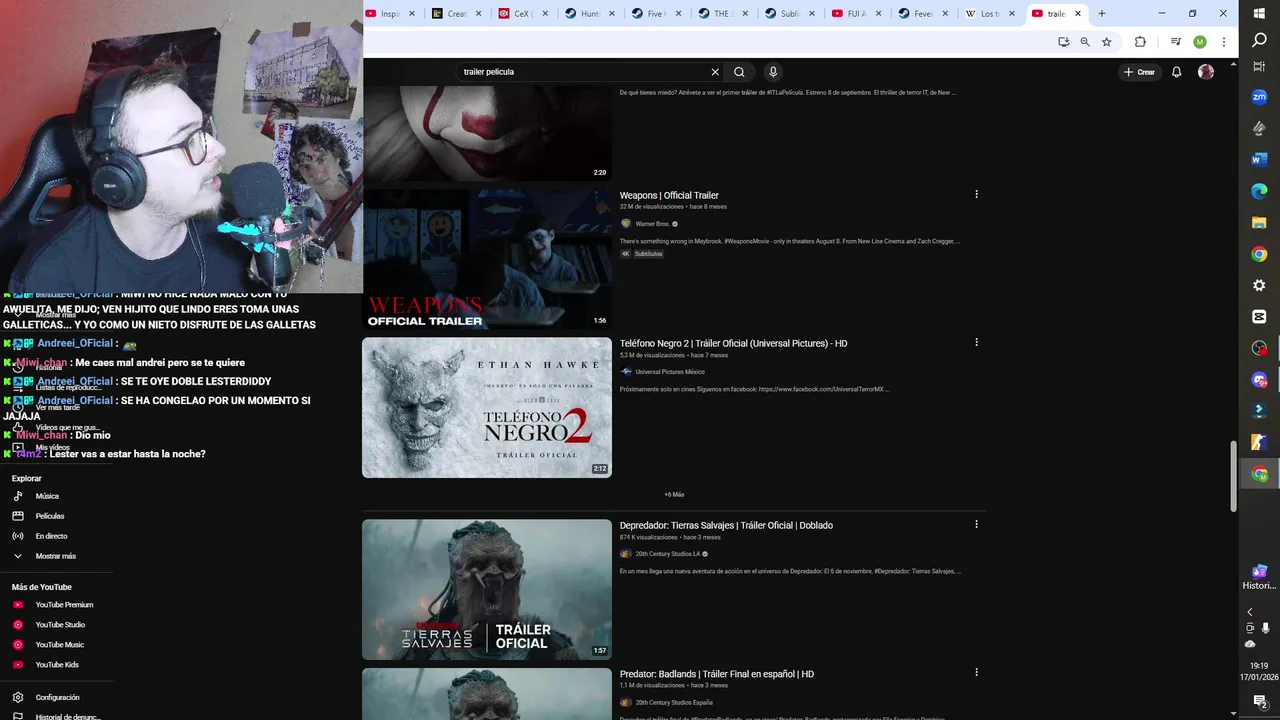Expand the '+6 Más' results link
1280x720 pixels.
click(x=674, y=494)
